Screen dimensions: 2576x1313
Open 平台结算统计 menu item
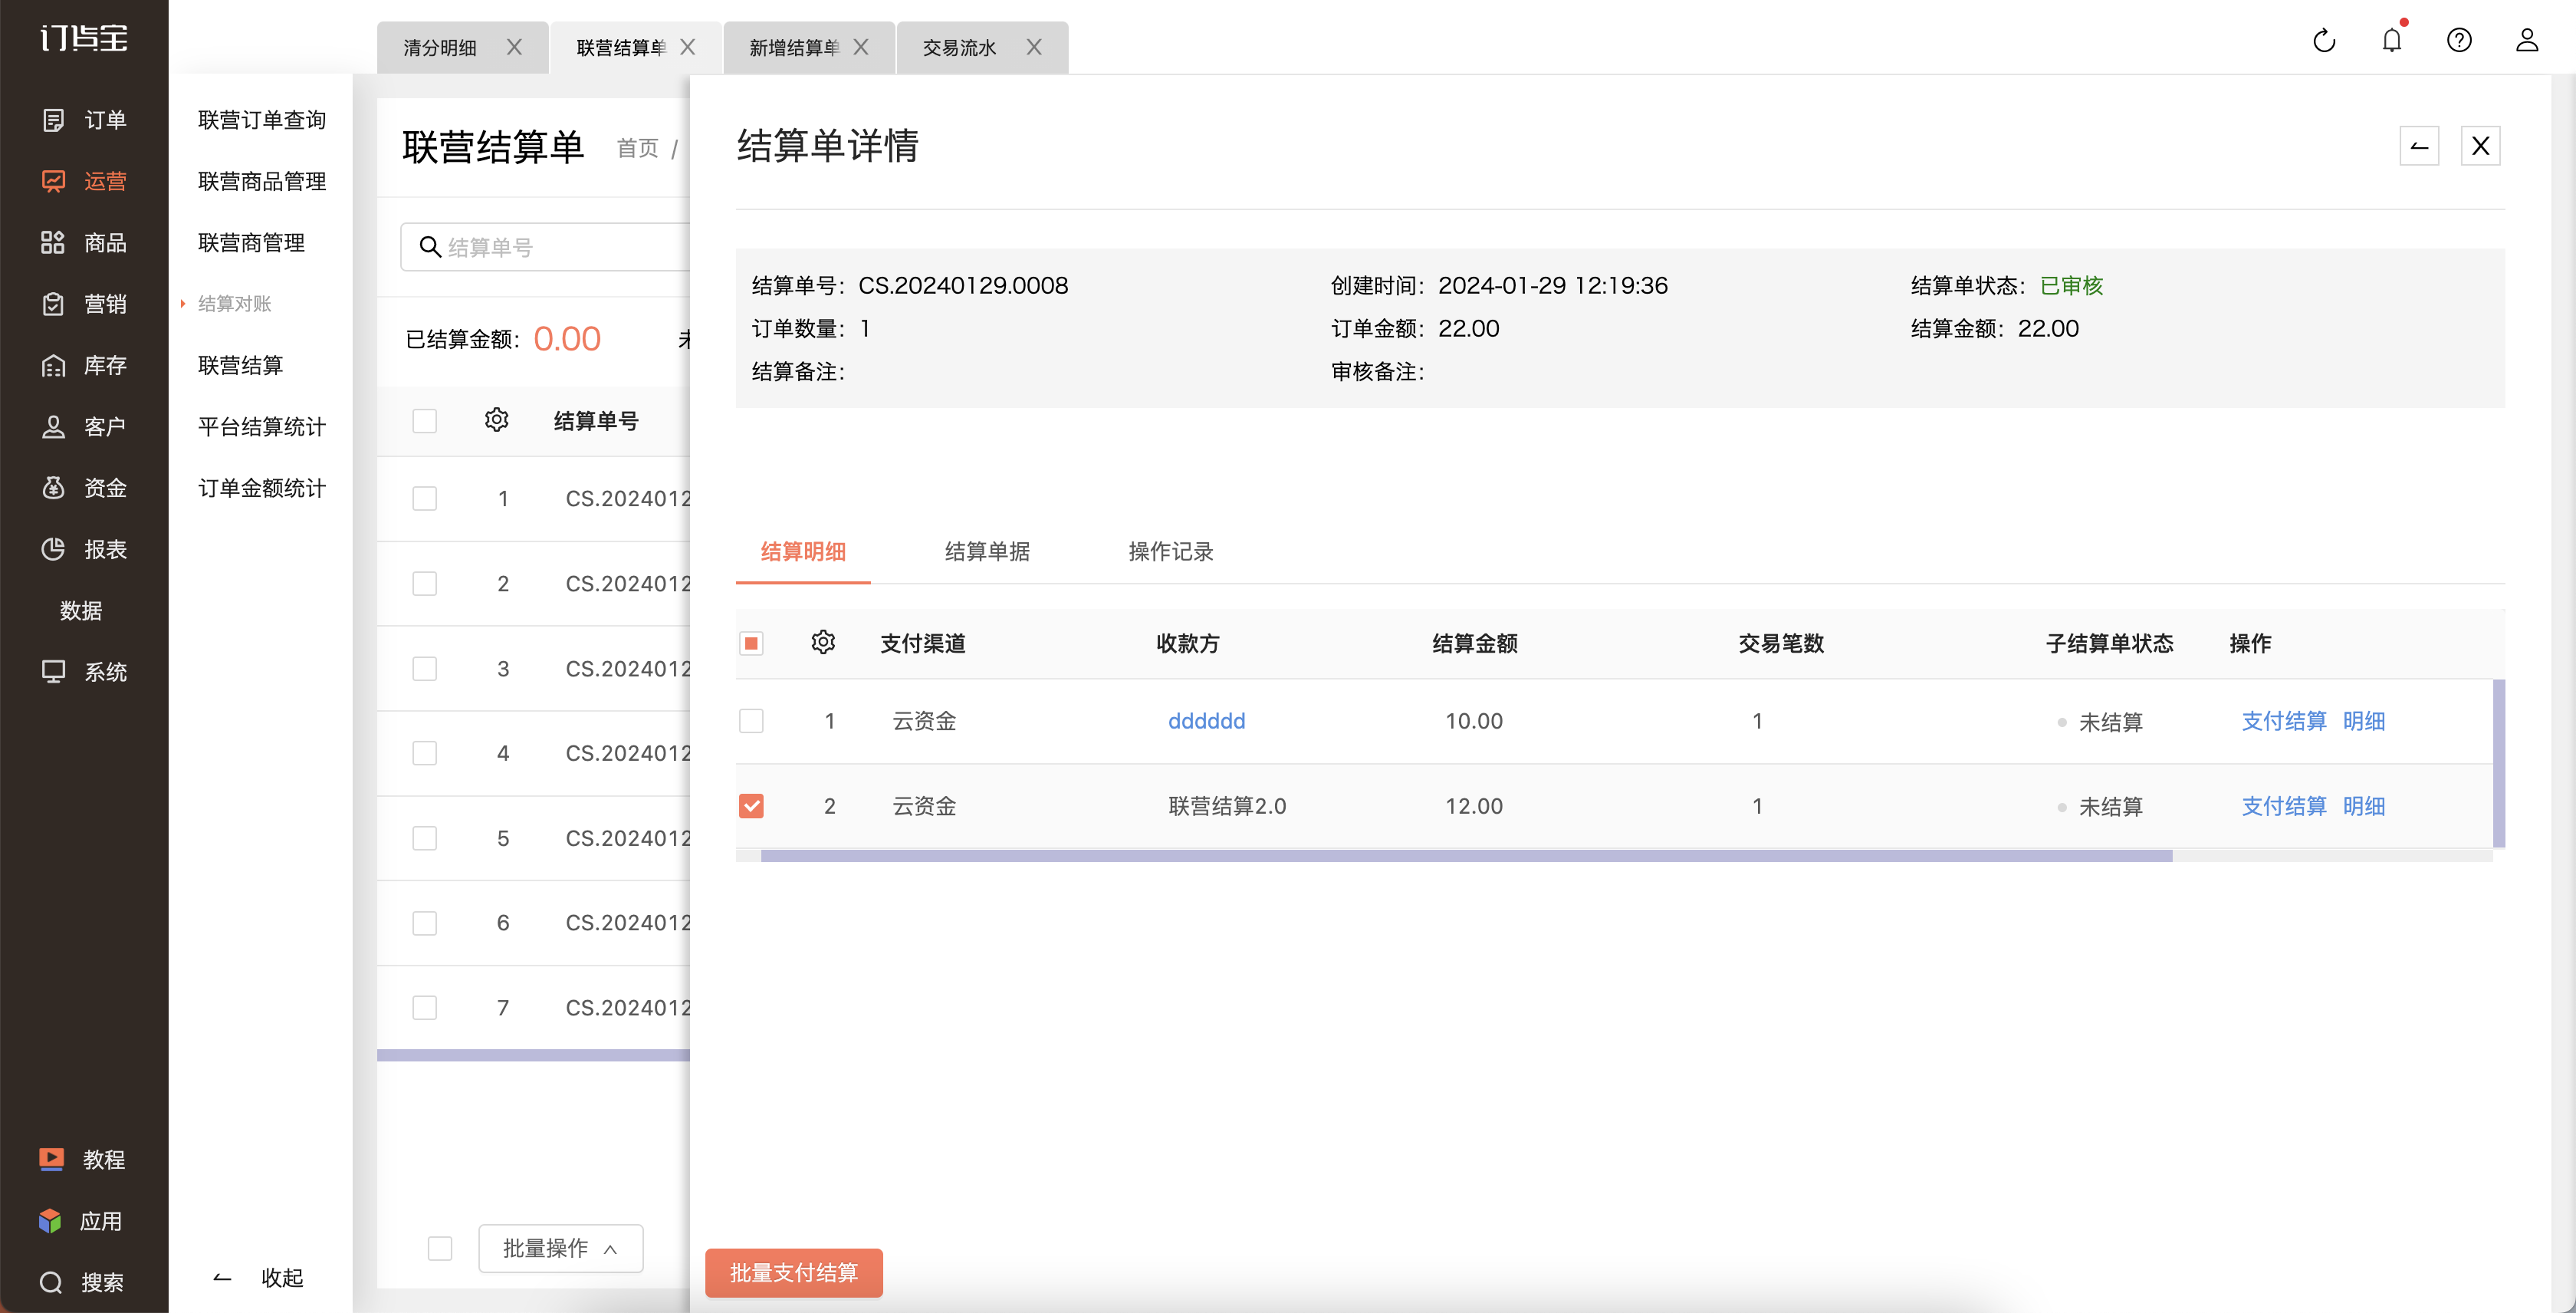point(262,427)
